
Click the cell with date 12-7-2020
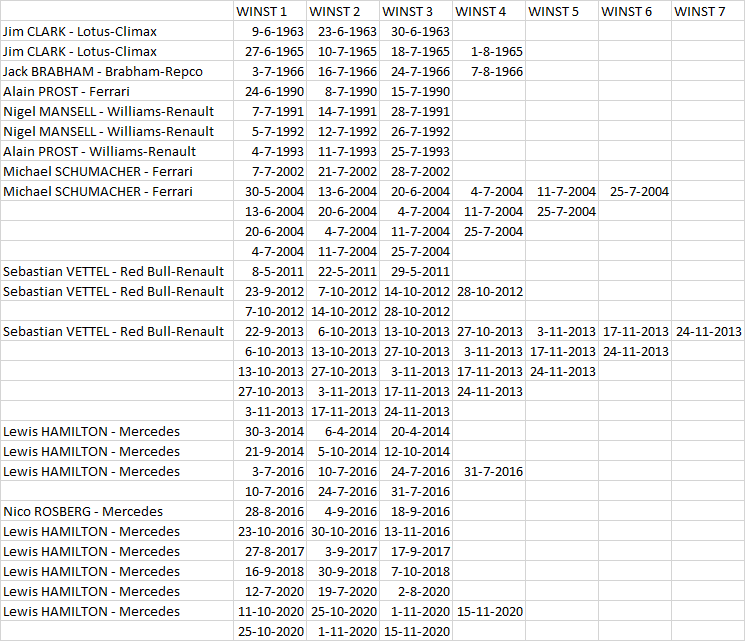(x=270, y=591)
